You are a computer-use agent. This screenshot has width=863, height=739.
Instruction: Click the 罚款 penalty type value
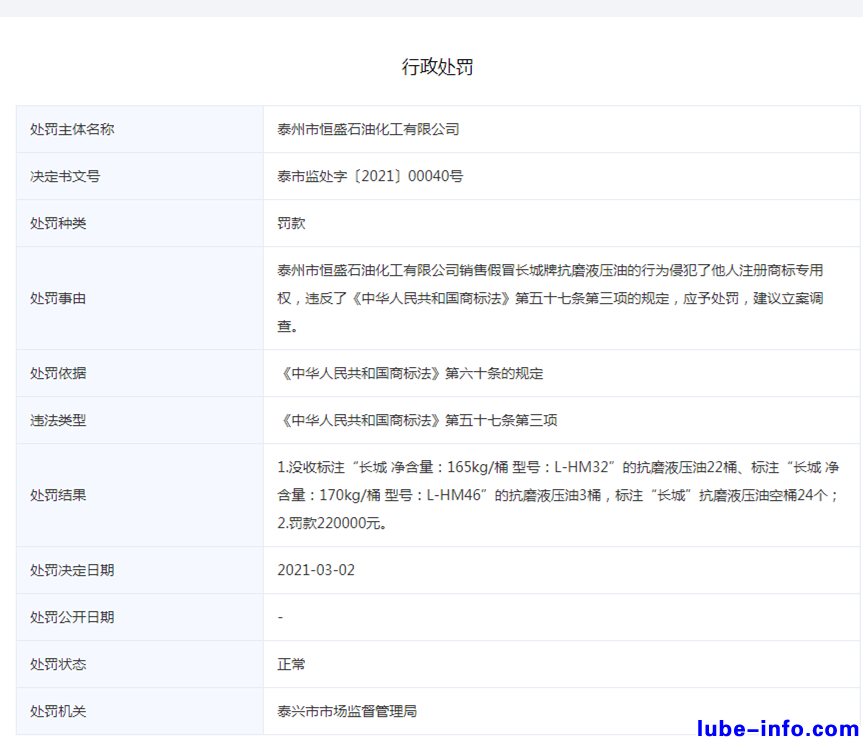291,223
